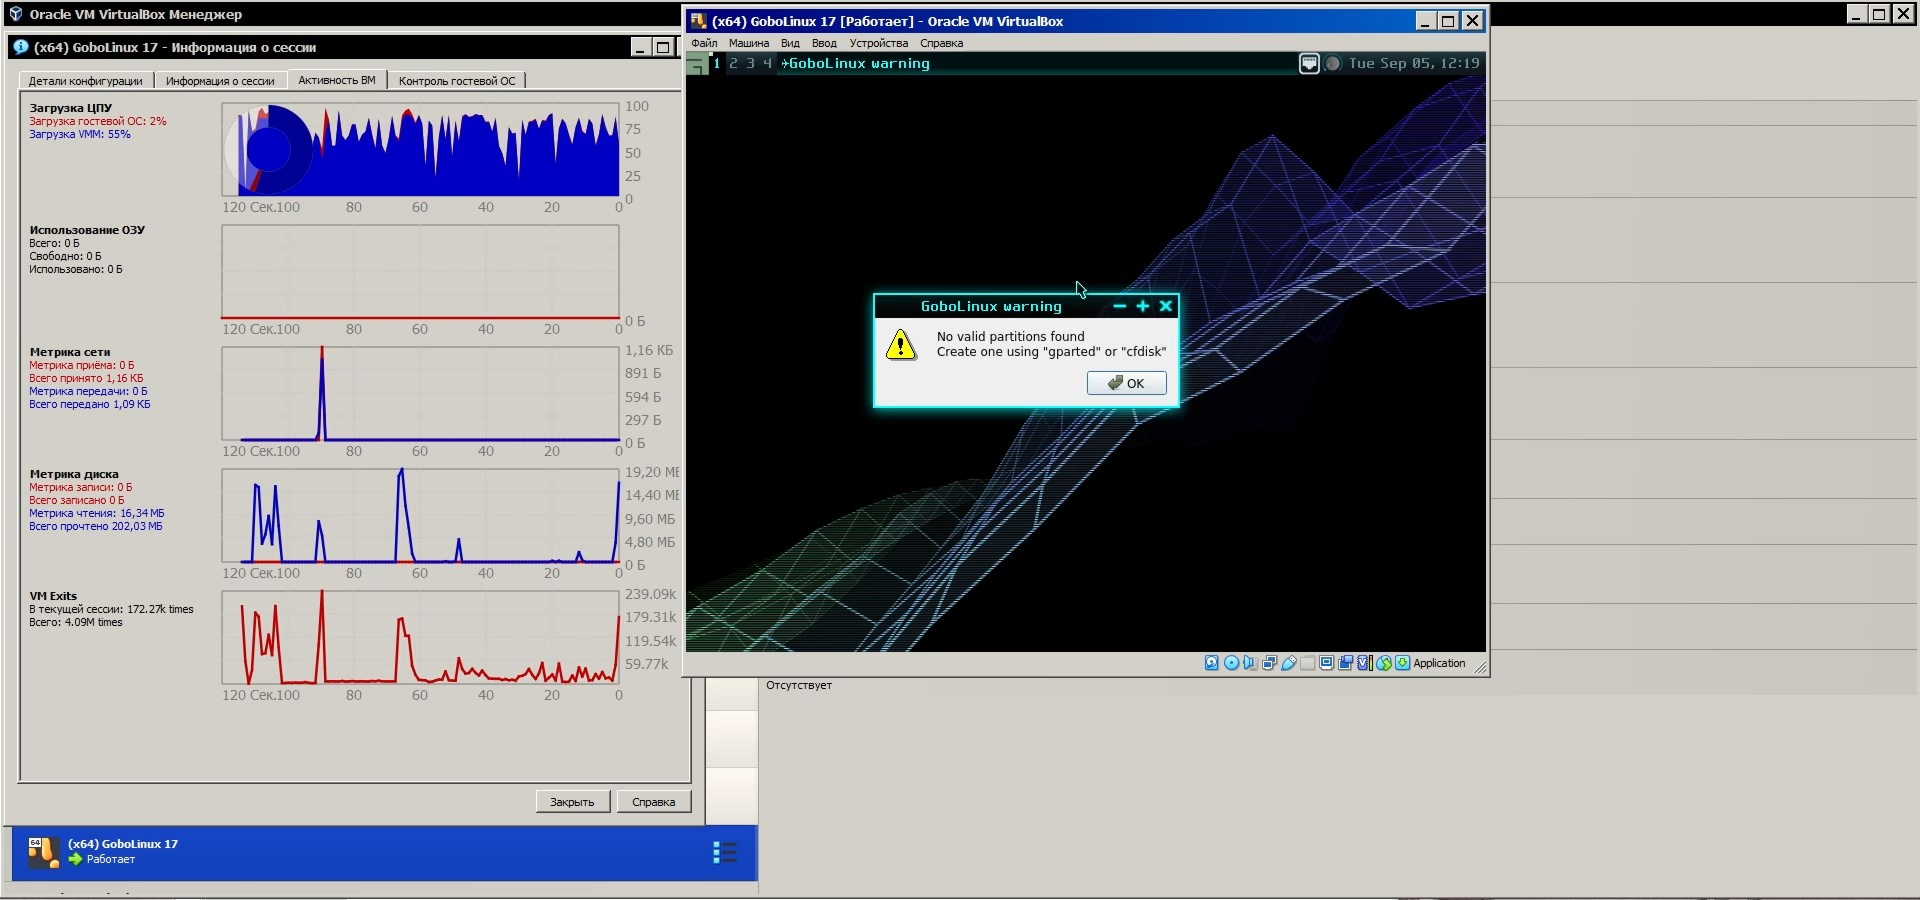Screen dimensions: 1920x900
Task: Select the Контроль гостевой ОС tab
Action: tap(457, 81)
